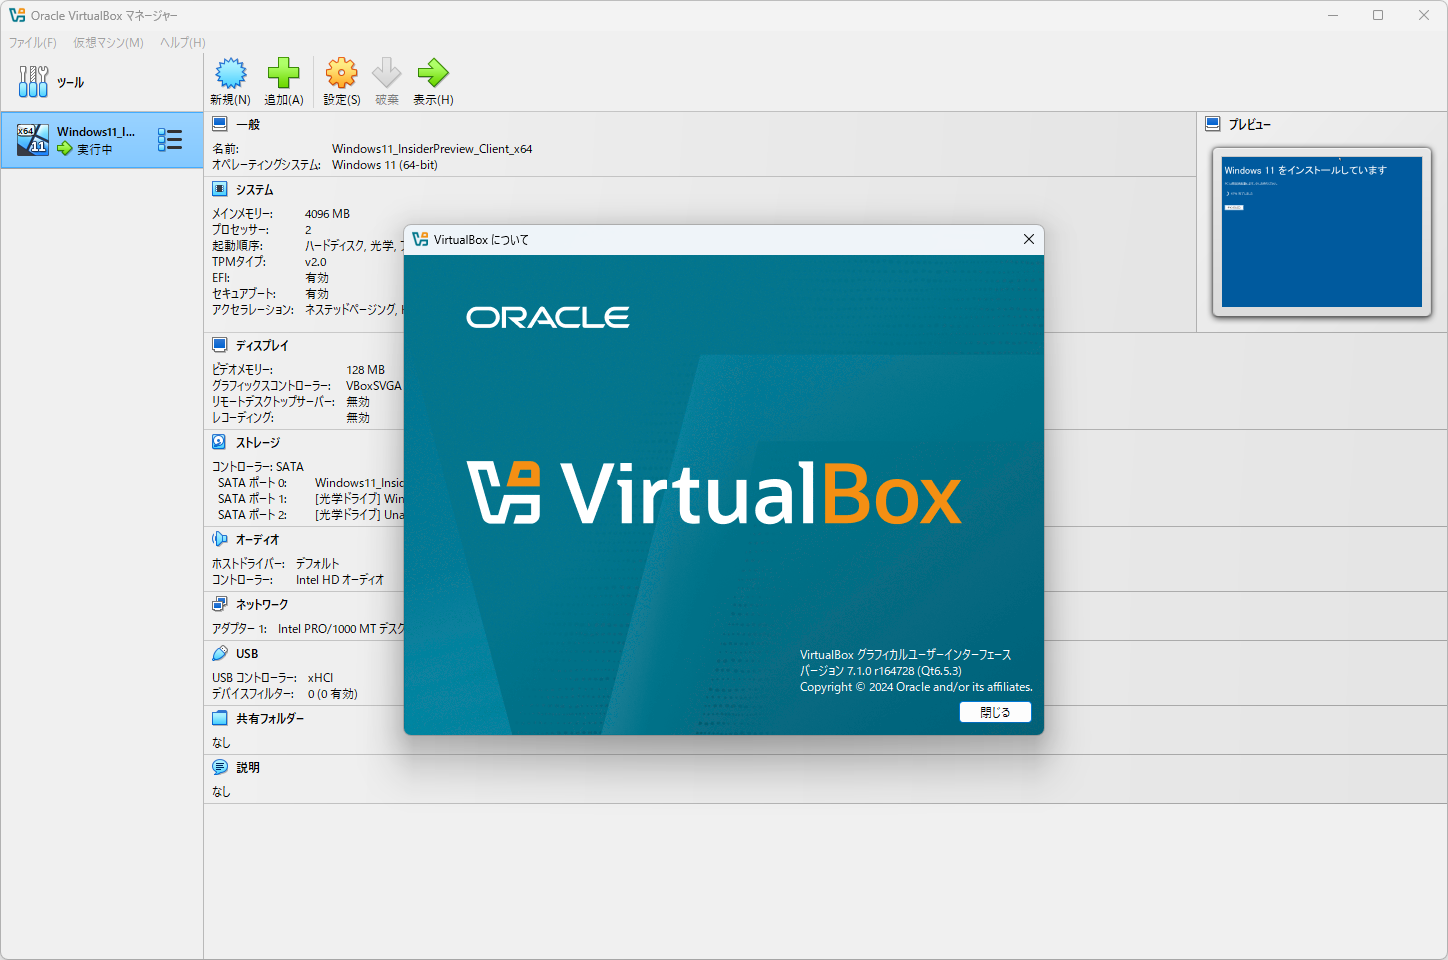
Task: Click the ネットワーク section icon
Action: pos(219,603)
